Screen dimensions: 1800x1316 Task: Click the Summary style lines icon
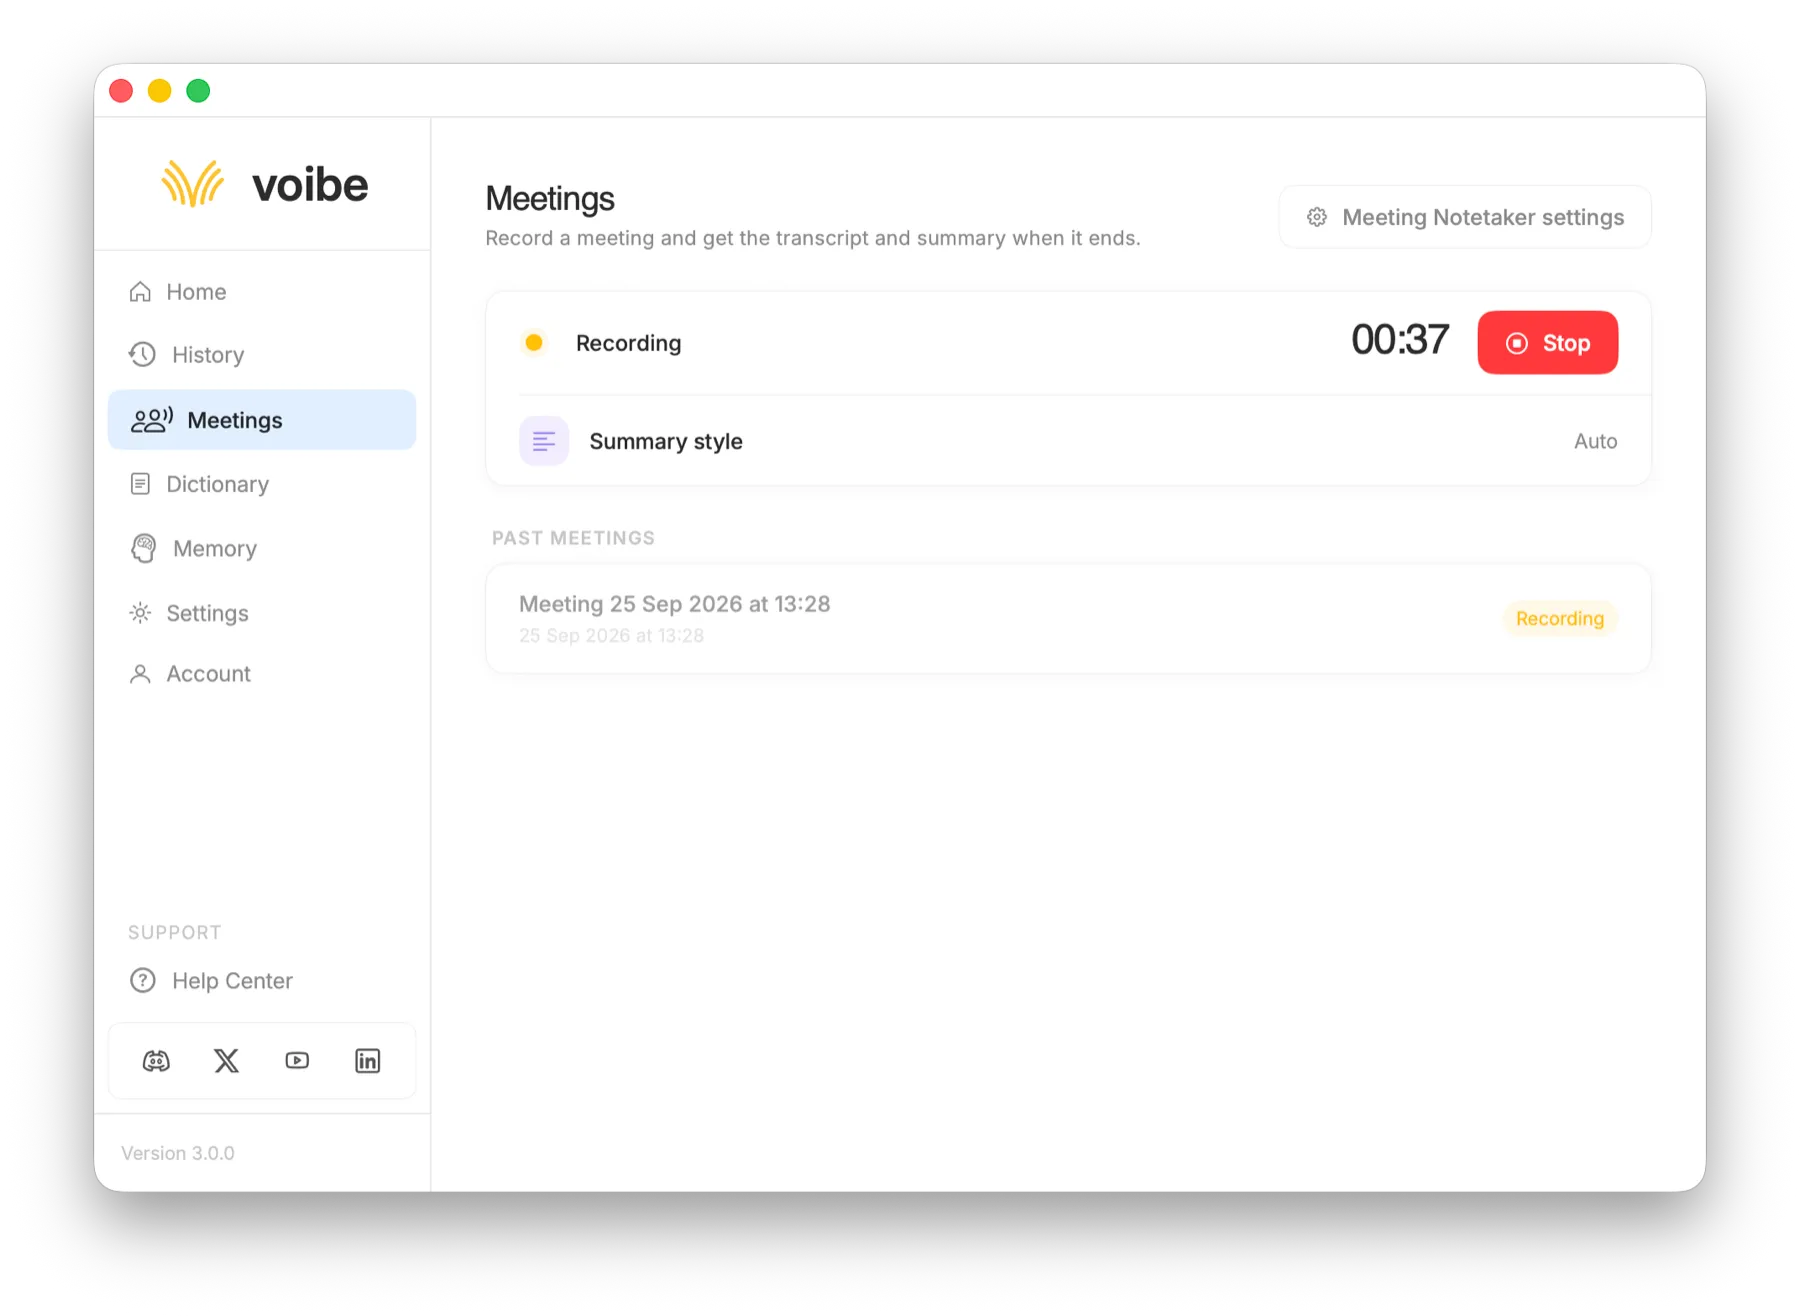pos(544,441)
